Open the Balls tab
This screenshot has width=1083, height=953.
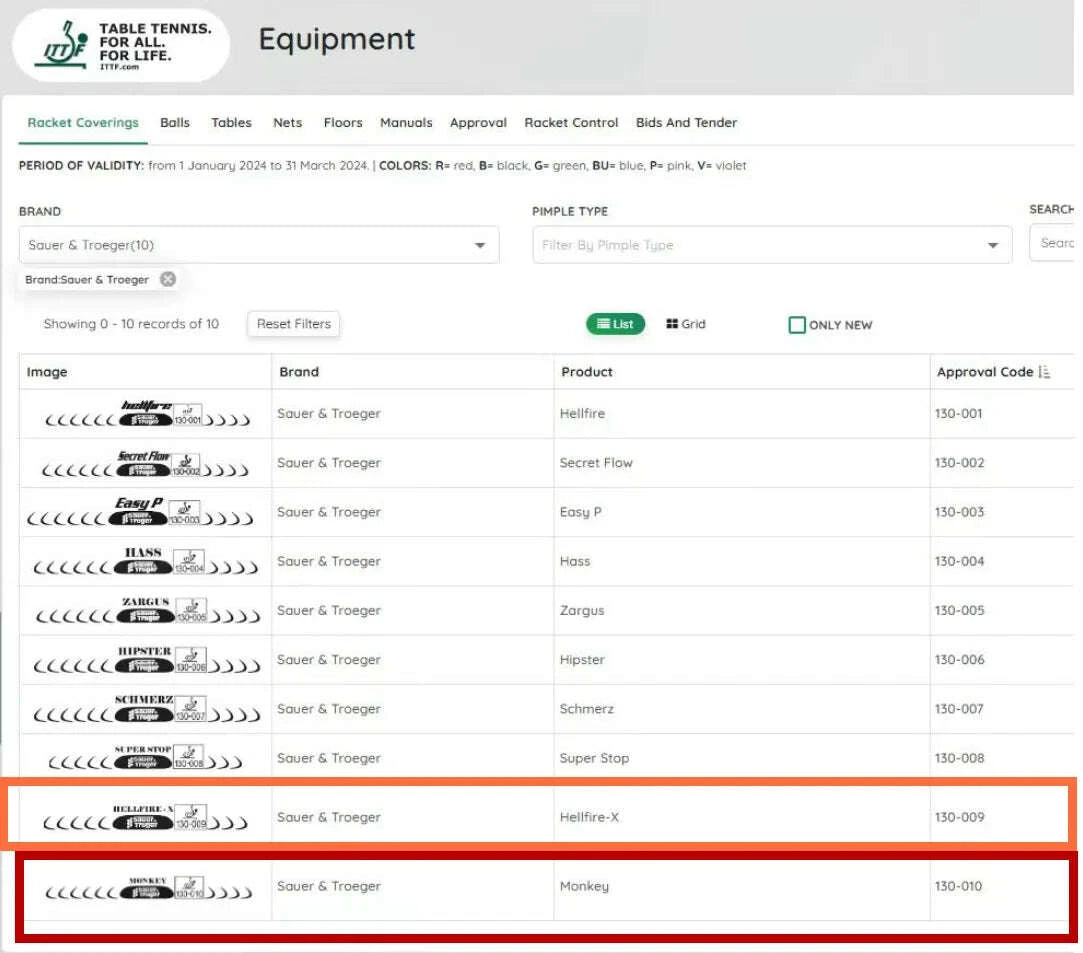(175, 123)
